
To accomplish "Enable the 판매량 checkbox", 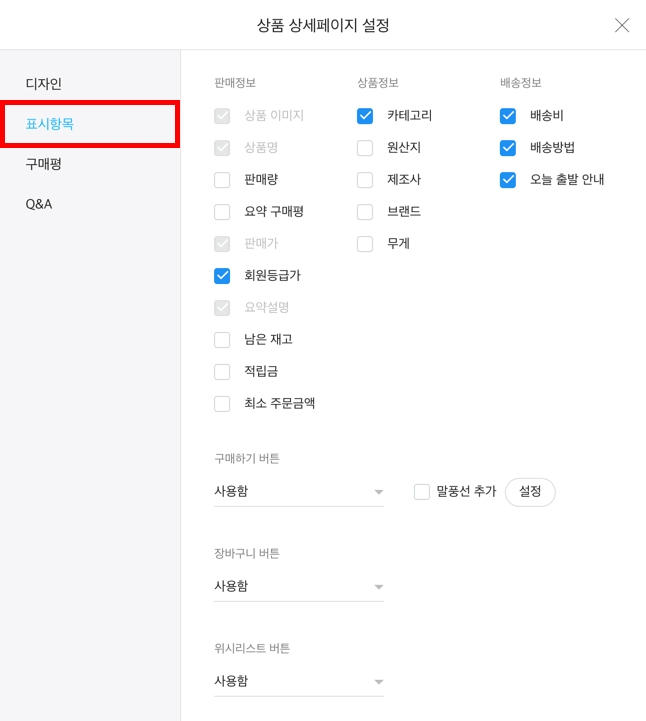I will [x=222, y=180].
